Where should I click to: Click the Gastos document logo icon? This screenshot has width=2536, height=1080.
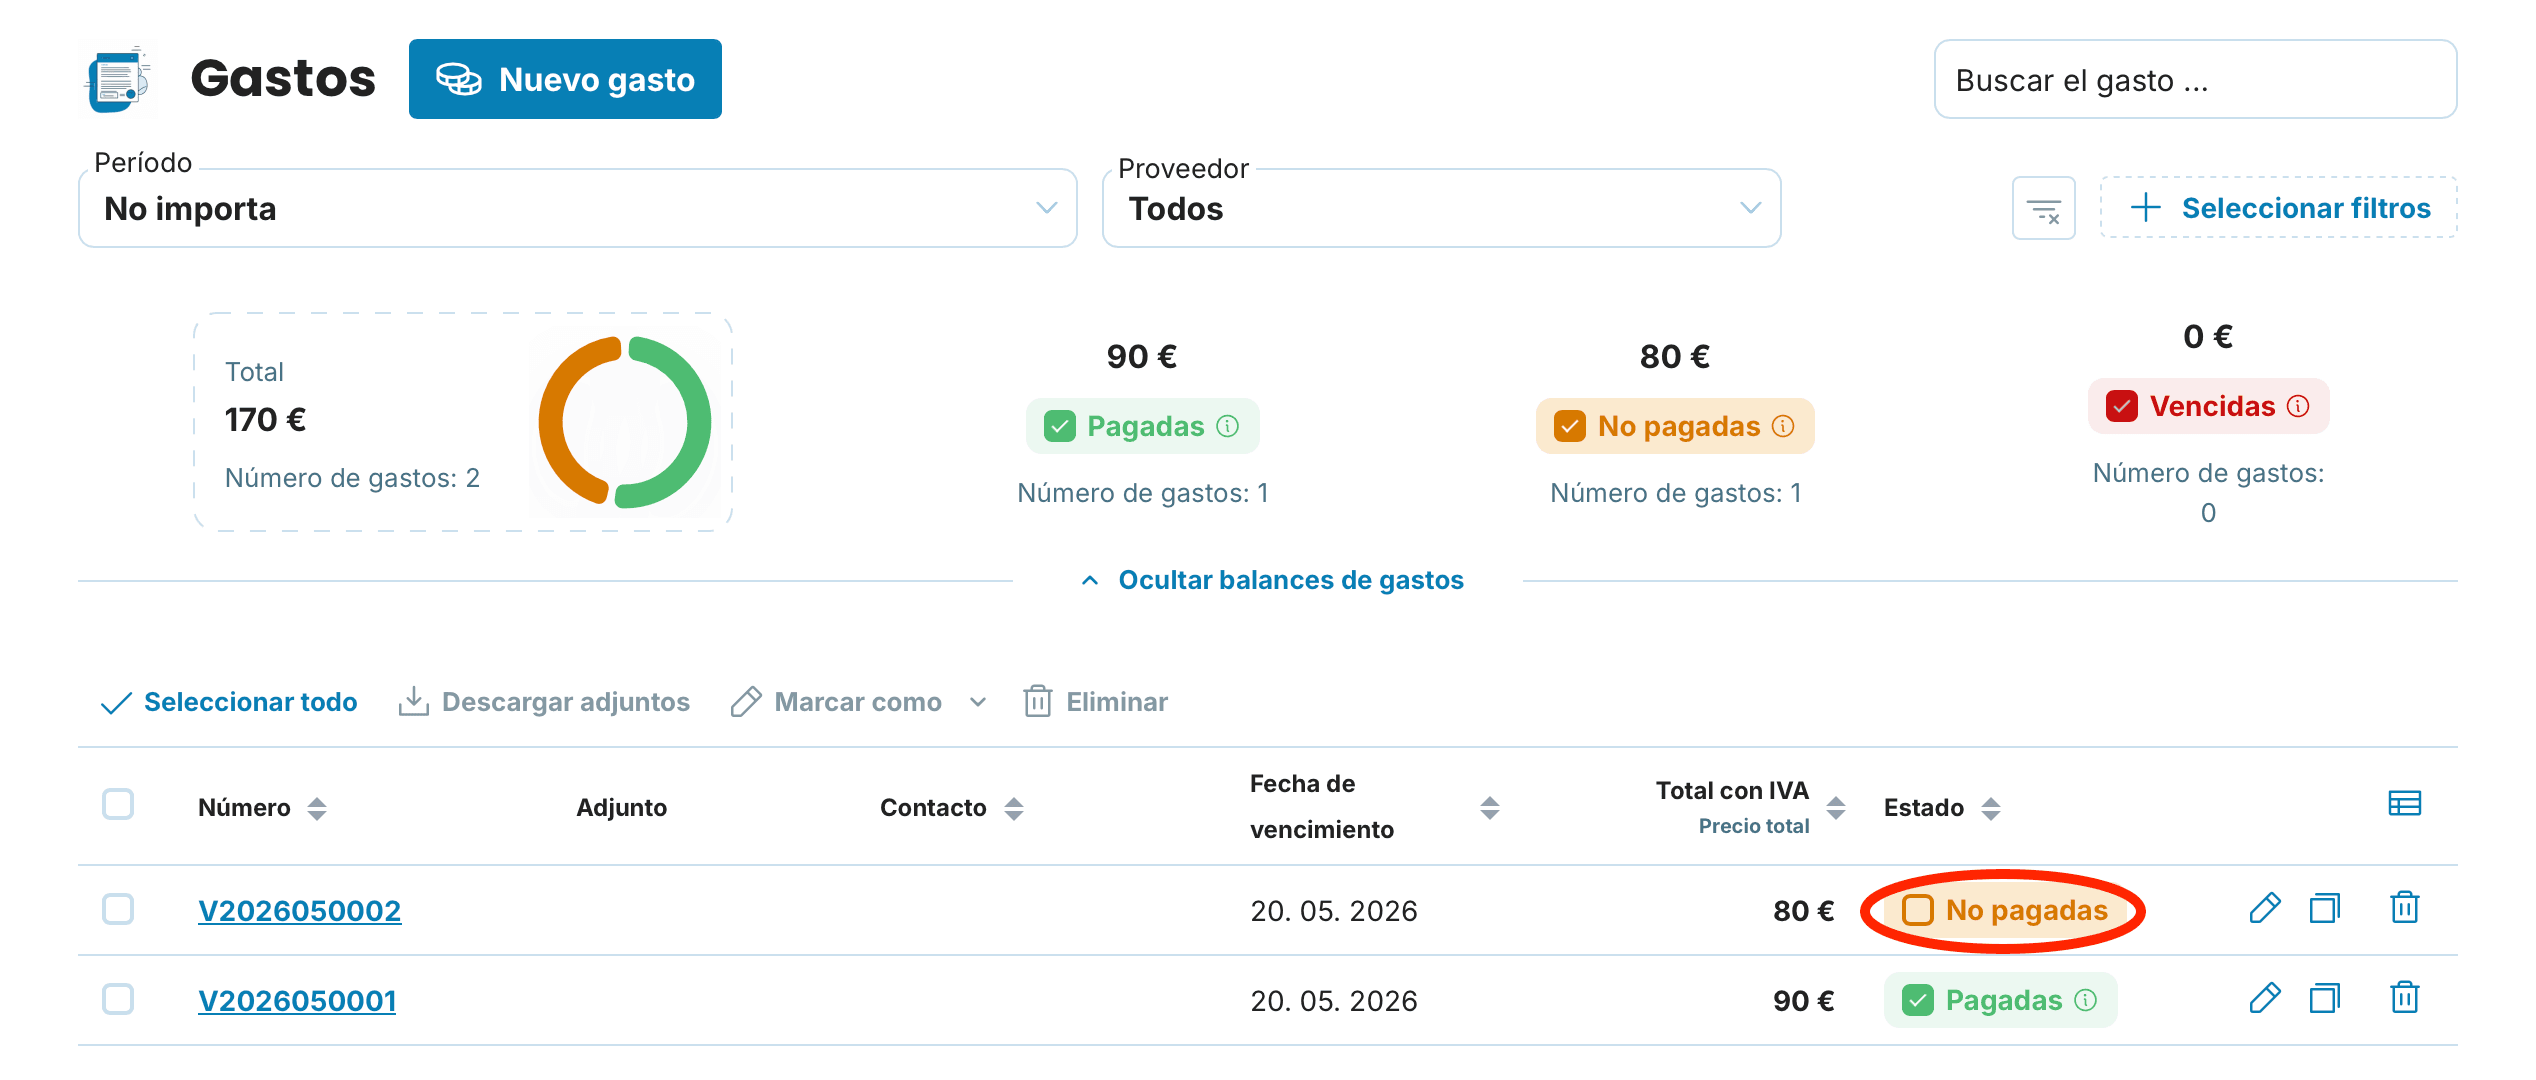pyautogui.click(x=119, y=79)
